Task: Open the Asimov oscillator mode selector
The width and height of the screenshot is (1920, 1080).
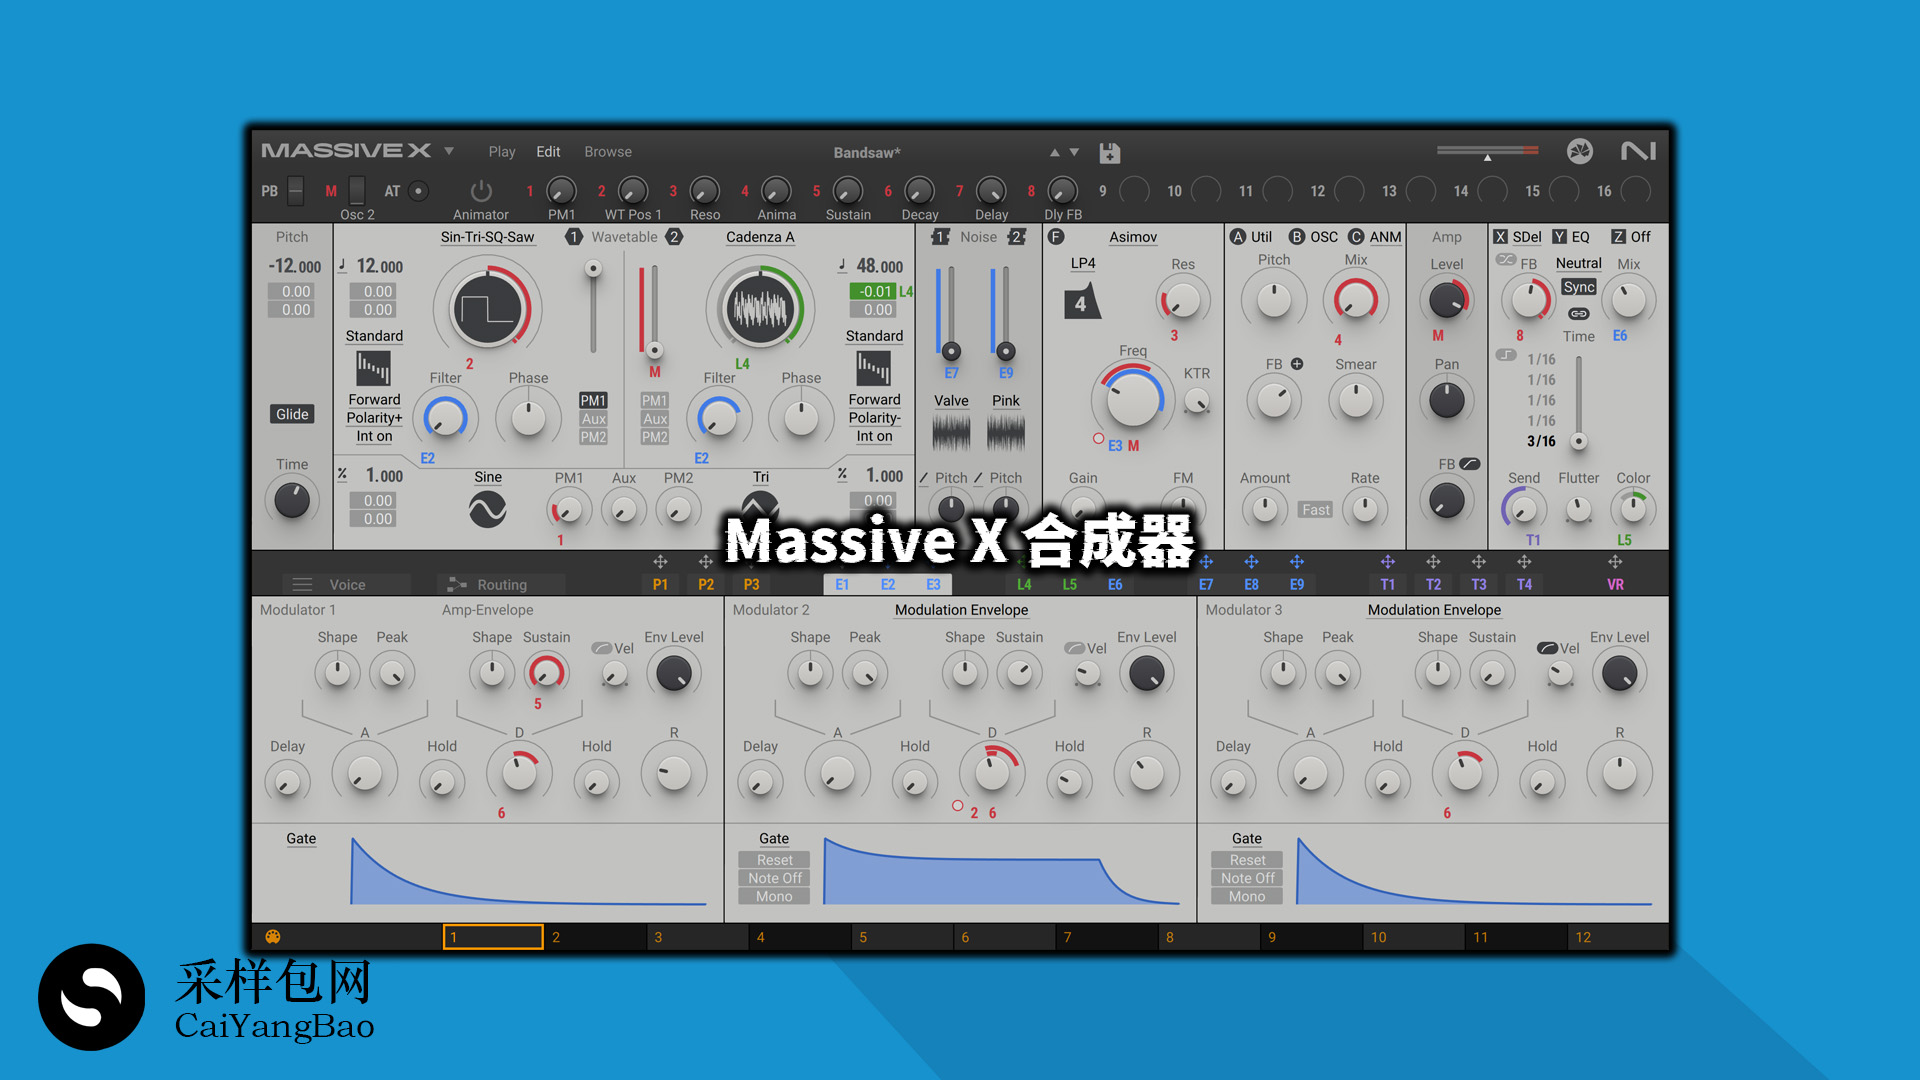Action: click(x=1132, y=237)
